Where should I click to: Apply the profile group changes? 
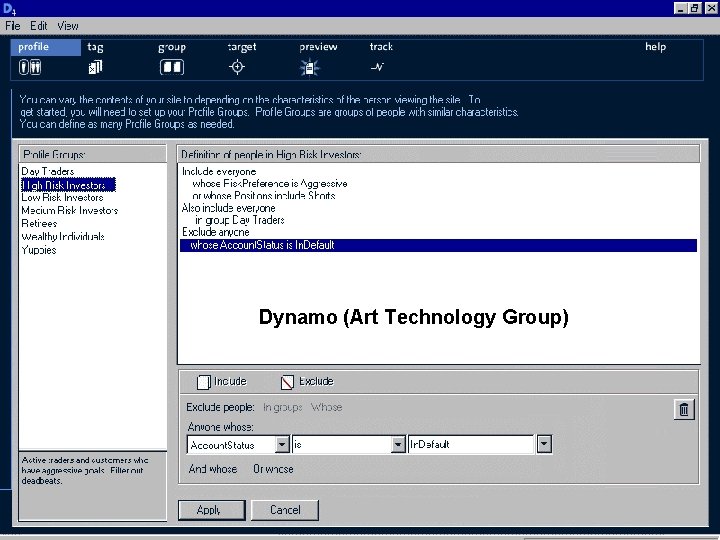click(x=212, y=510)
